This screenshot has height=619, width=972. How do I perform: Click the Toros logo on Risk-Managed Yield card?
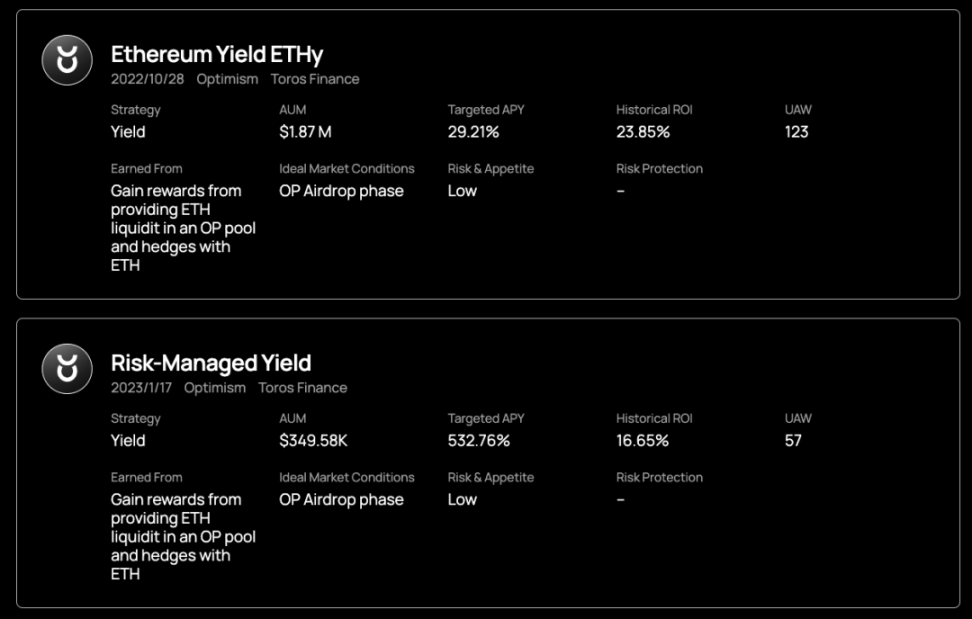(x=67, y=369)
